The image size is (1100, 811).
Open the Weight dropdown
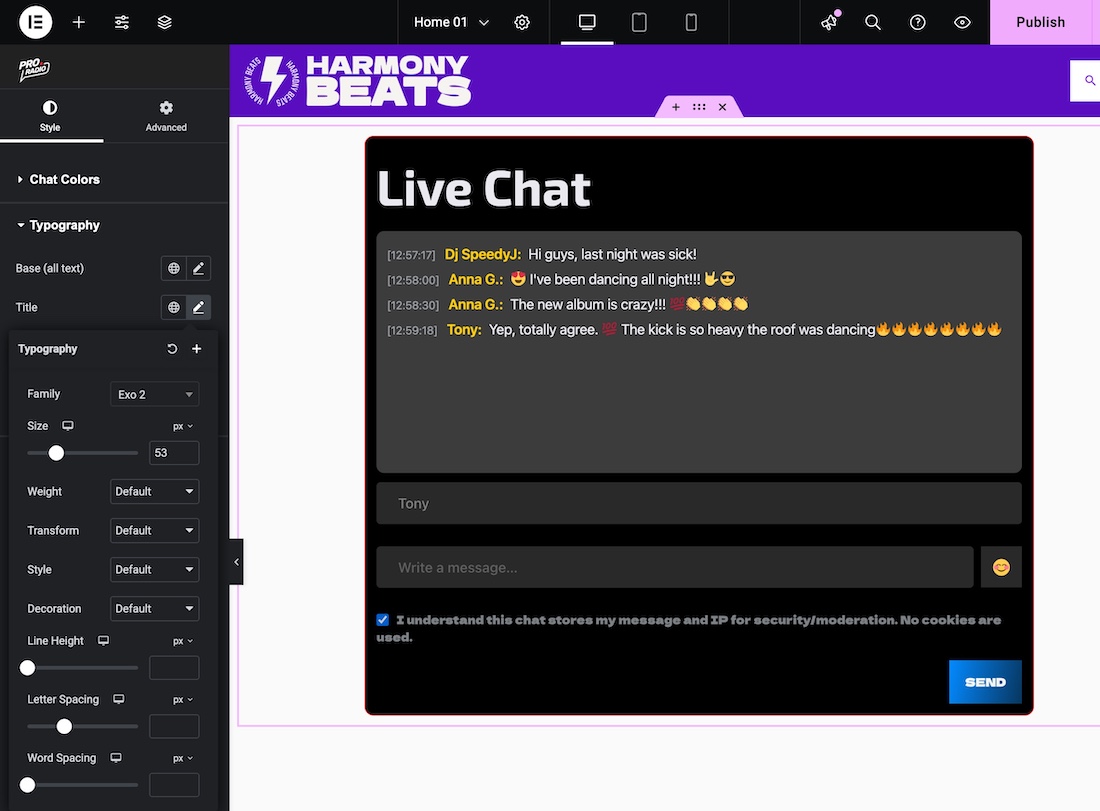[154, 491]
